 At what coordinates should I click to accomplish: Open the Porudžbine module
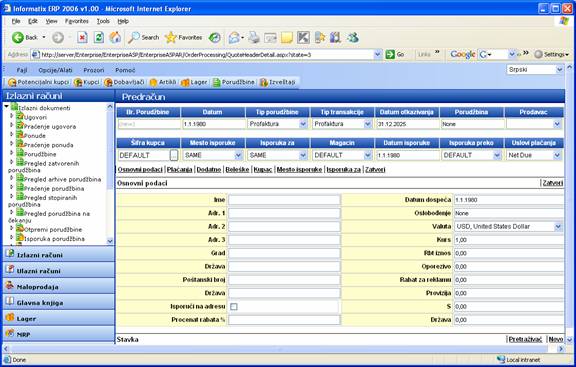[234, 82]
